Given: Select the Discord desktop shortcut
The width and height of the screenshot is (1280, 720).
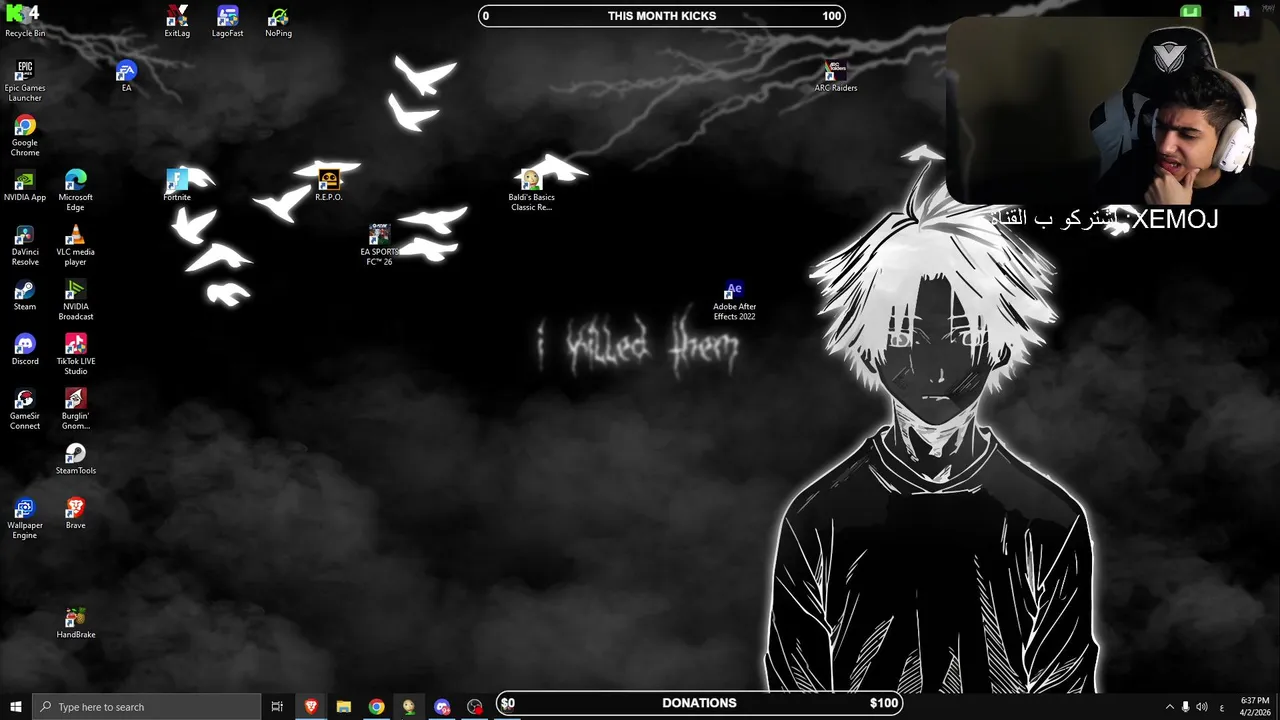Looking at the screenshot, I should coord(25,350).
